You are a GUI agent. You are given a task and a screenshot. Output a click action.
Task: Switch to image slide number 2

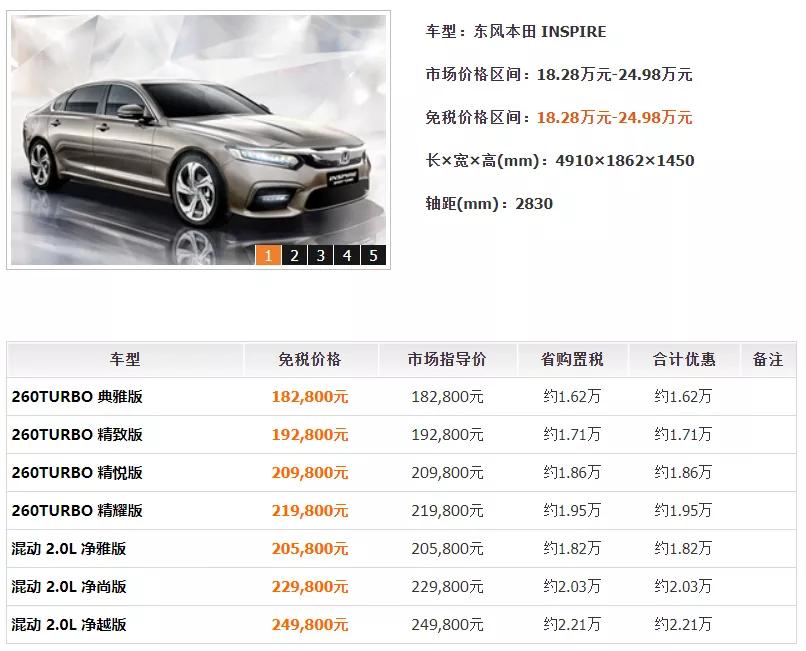[295, 255]
